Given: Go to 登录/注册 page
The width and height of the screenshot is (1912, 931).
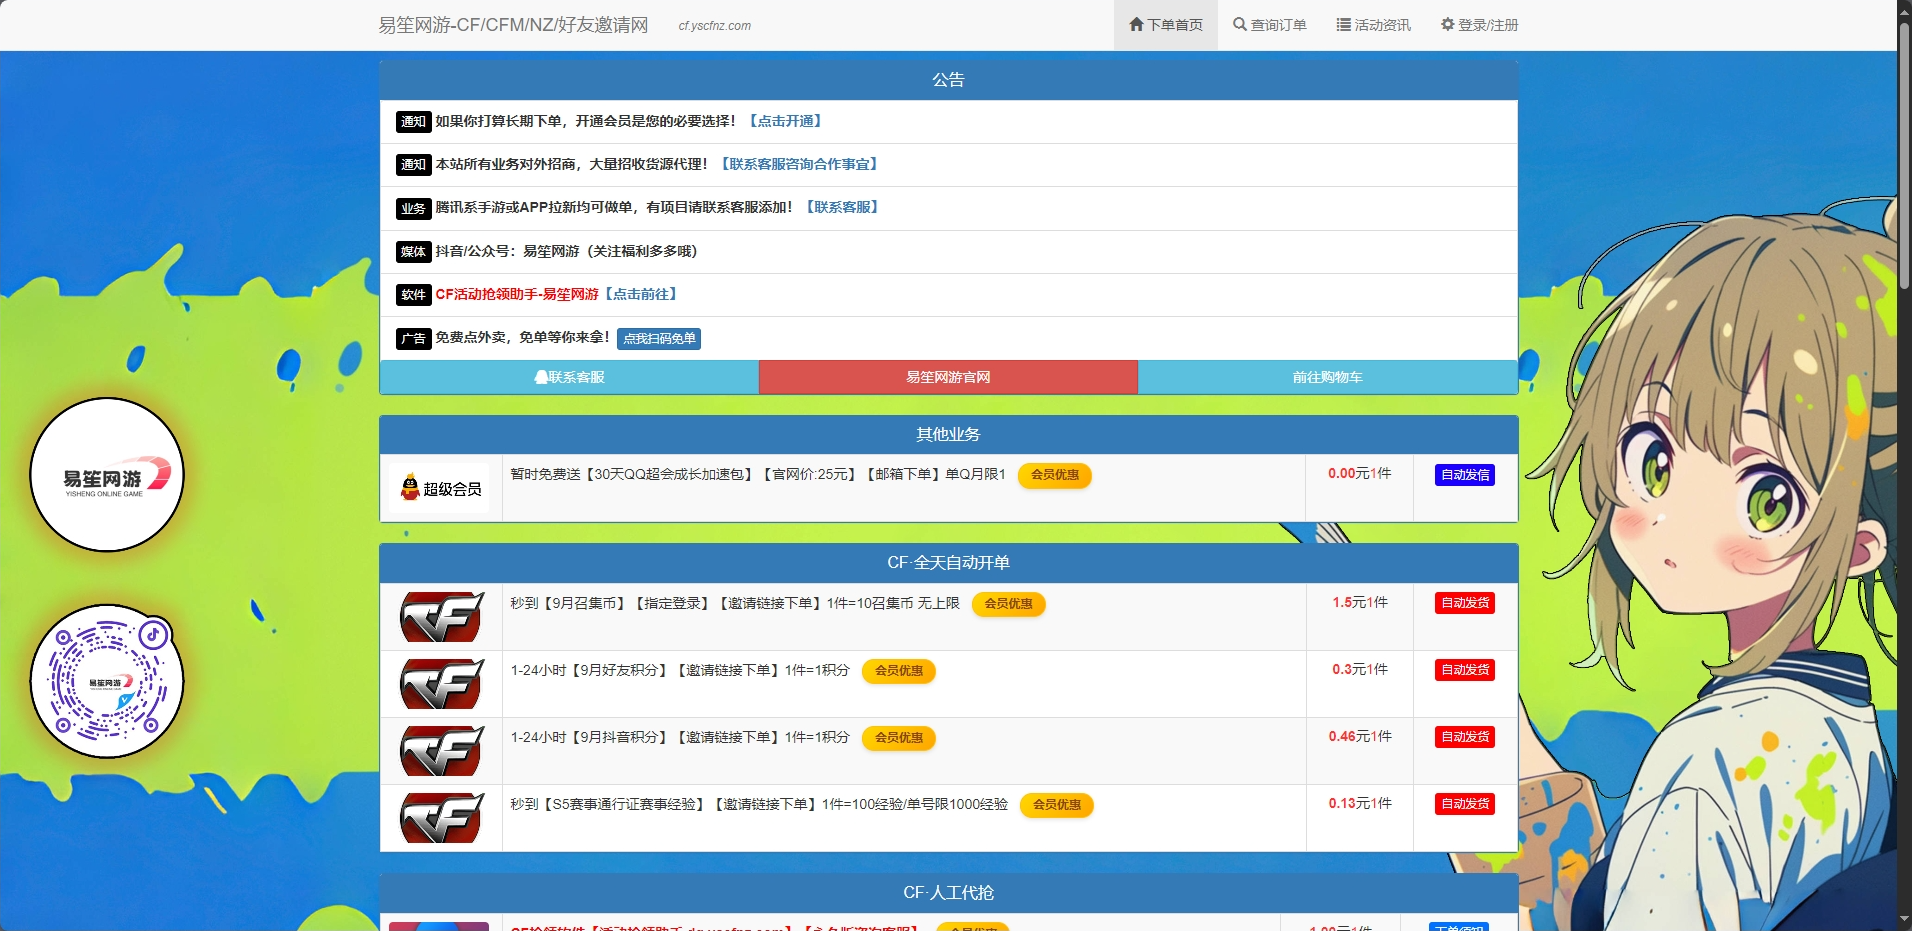Looking at the screenshot, I should click(x=1480, y=25).
